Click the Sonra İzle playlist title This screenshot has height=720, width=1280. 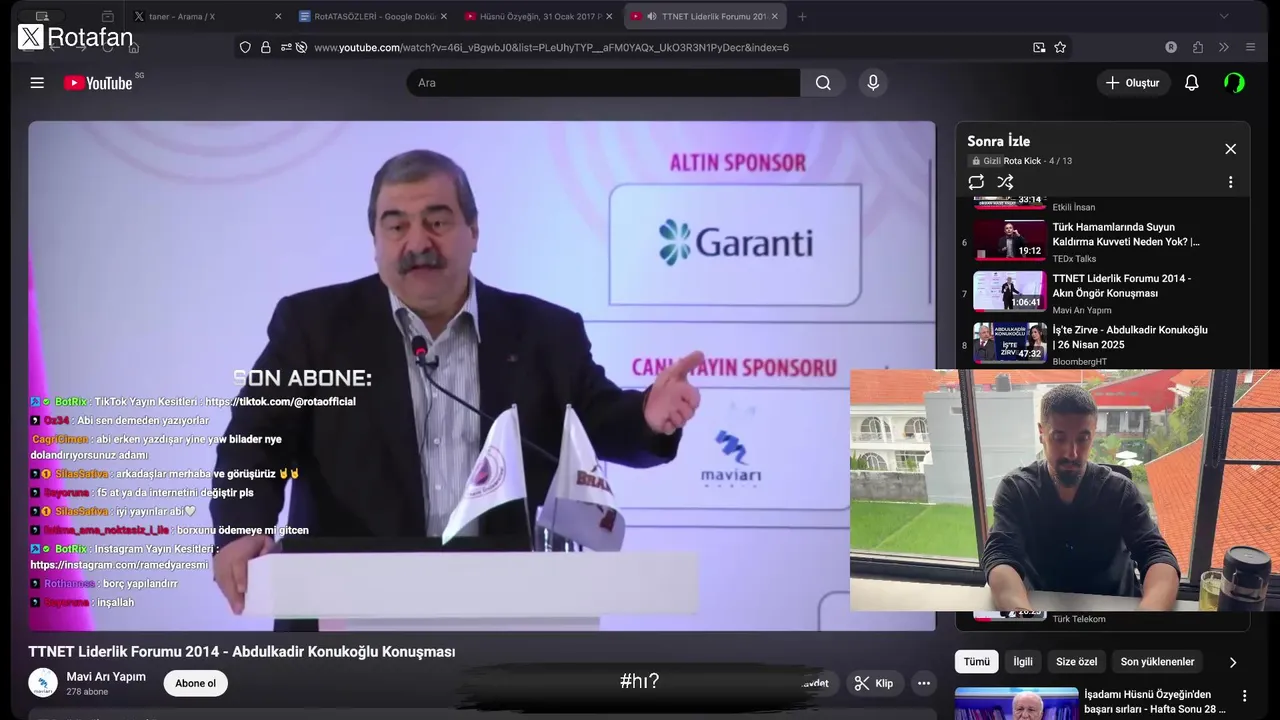click(x=998, y=141)
